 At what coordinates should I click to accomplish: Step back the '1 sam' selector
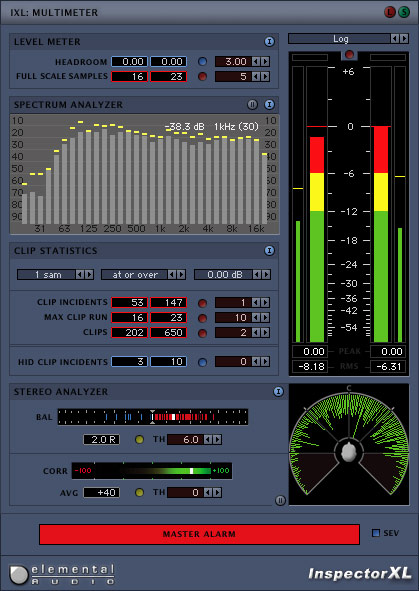tap(80, 274)
